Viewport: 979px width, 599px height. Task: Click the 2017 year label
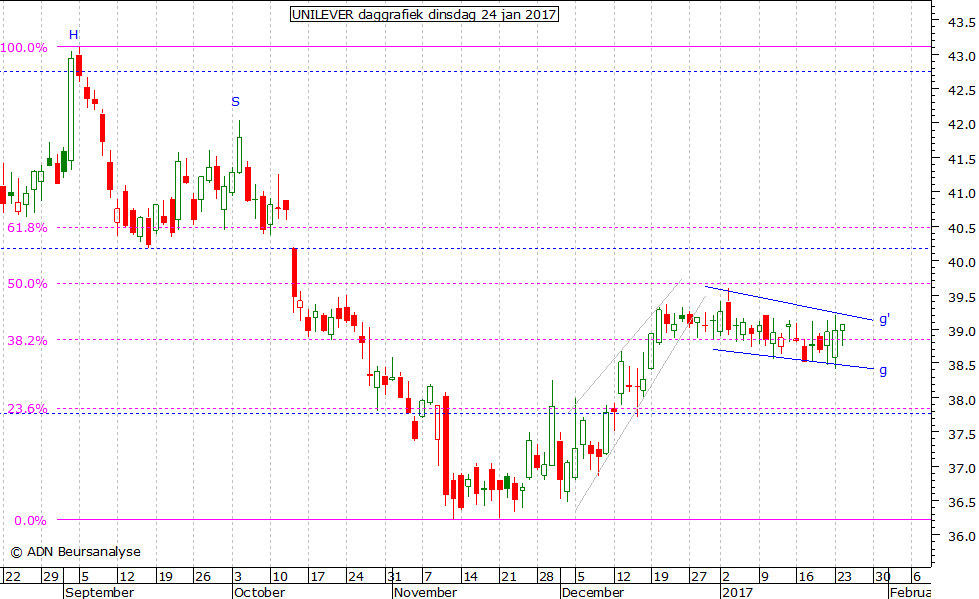point(737,592)
